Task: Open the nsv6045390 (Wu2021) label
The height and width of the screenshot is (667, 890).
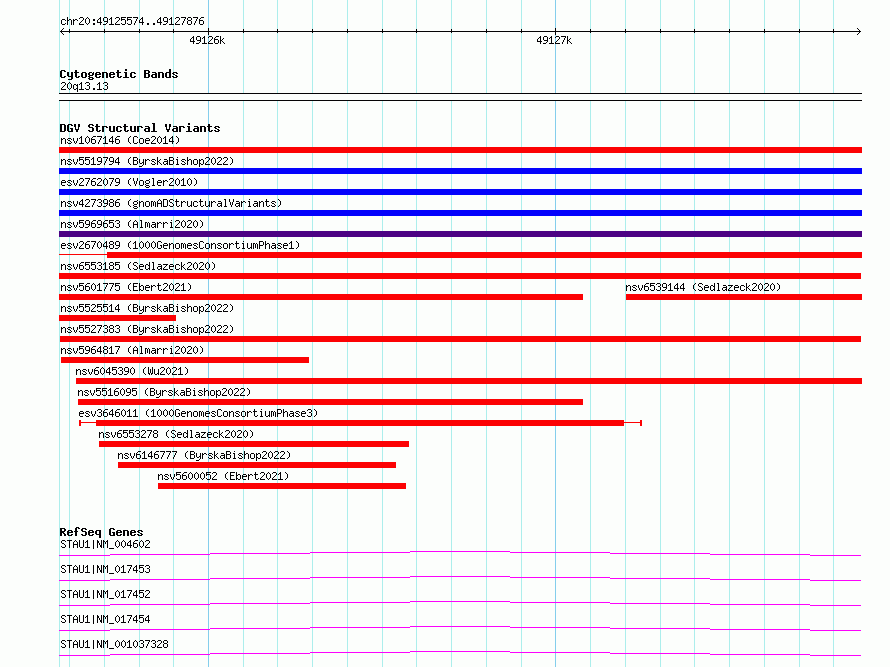Action: [132, 371]
